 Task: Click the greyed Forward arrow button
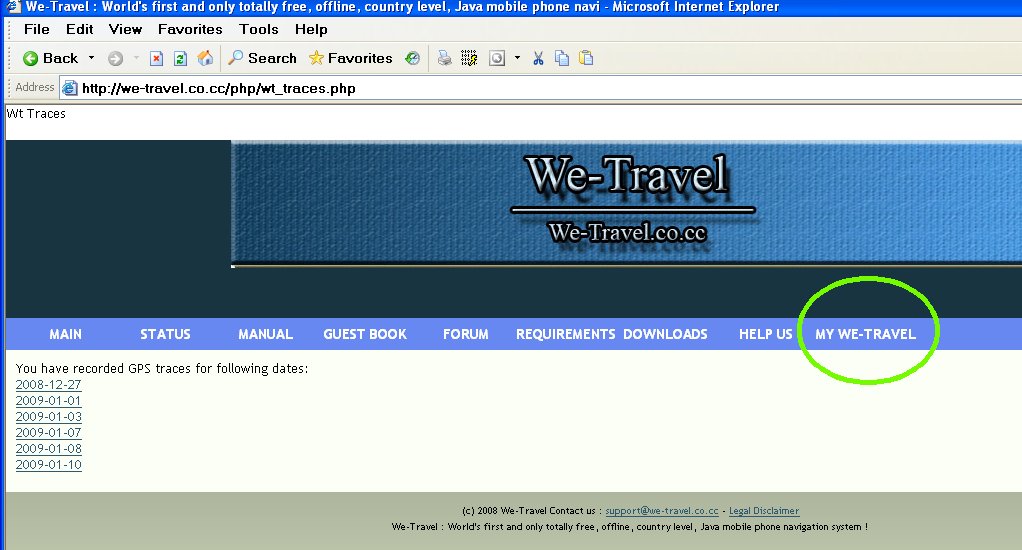115,59
